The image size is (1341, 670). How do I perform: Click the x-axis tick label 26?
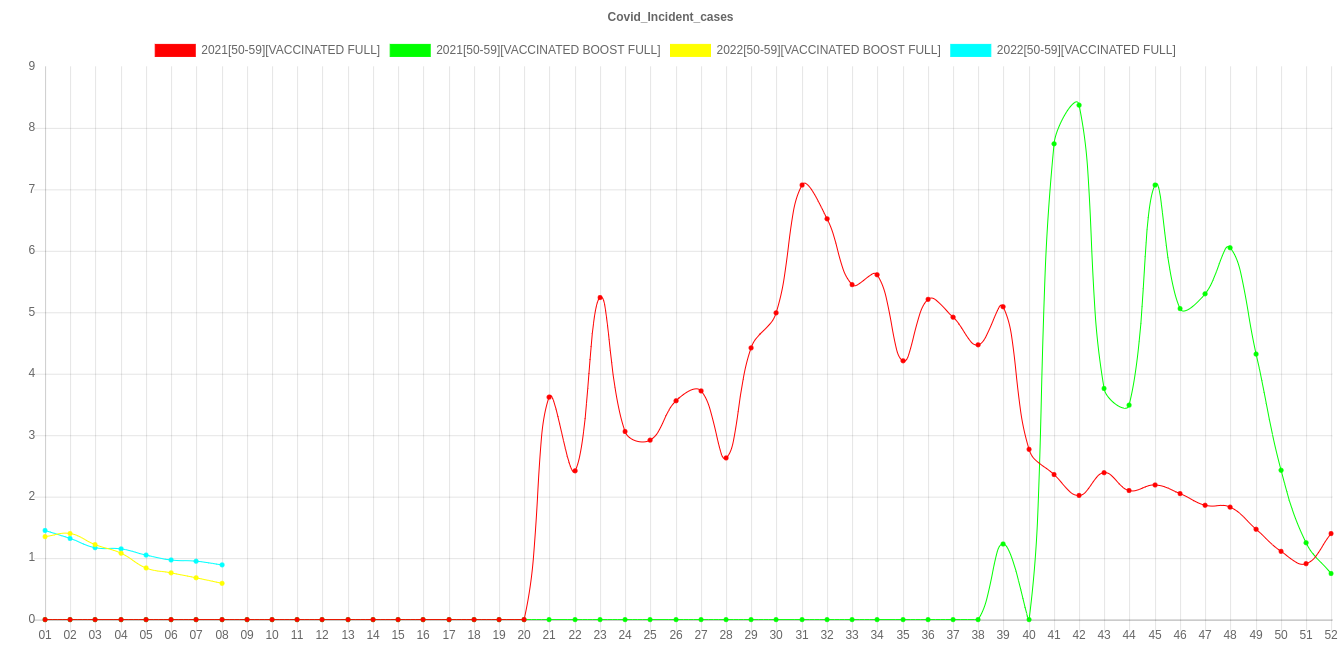click(x=676, y=635)
